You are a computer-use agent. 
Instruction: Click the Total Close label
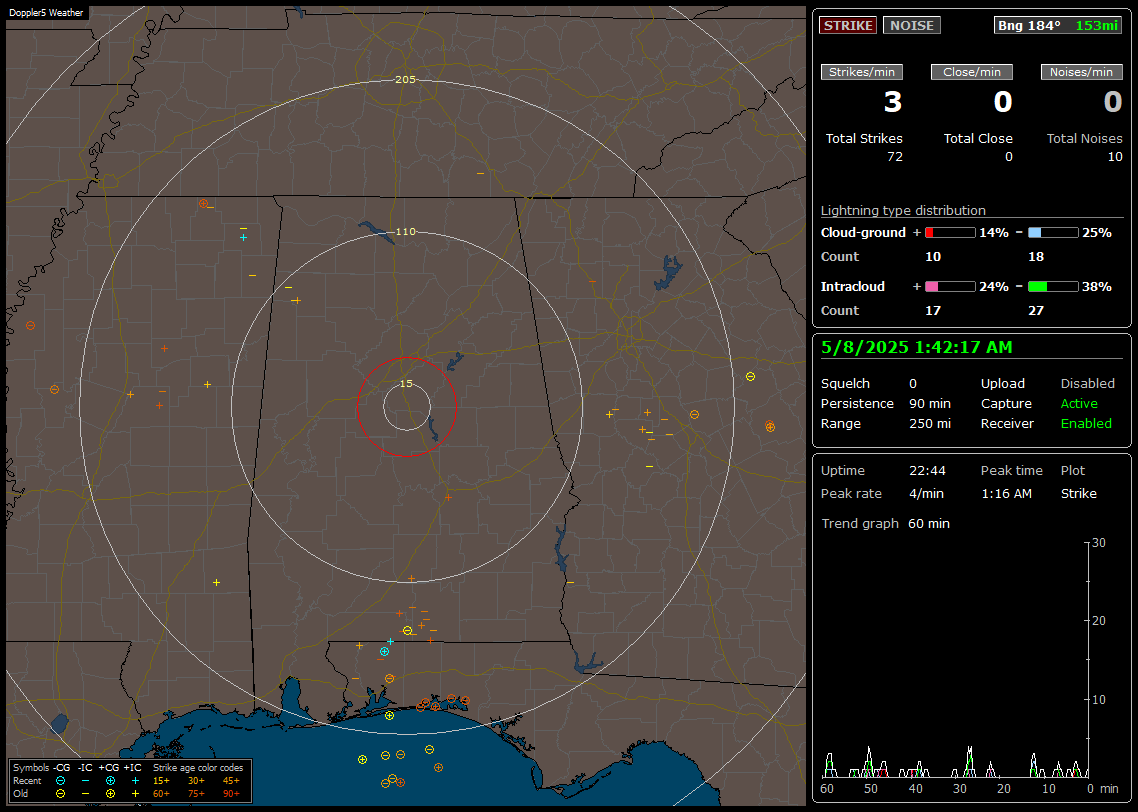[x=978, y=139]
